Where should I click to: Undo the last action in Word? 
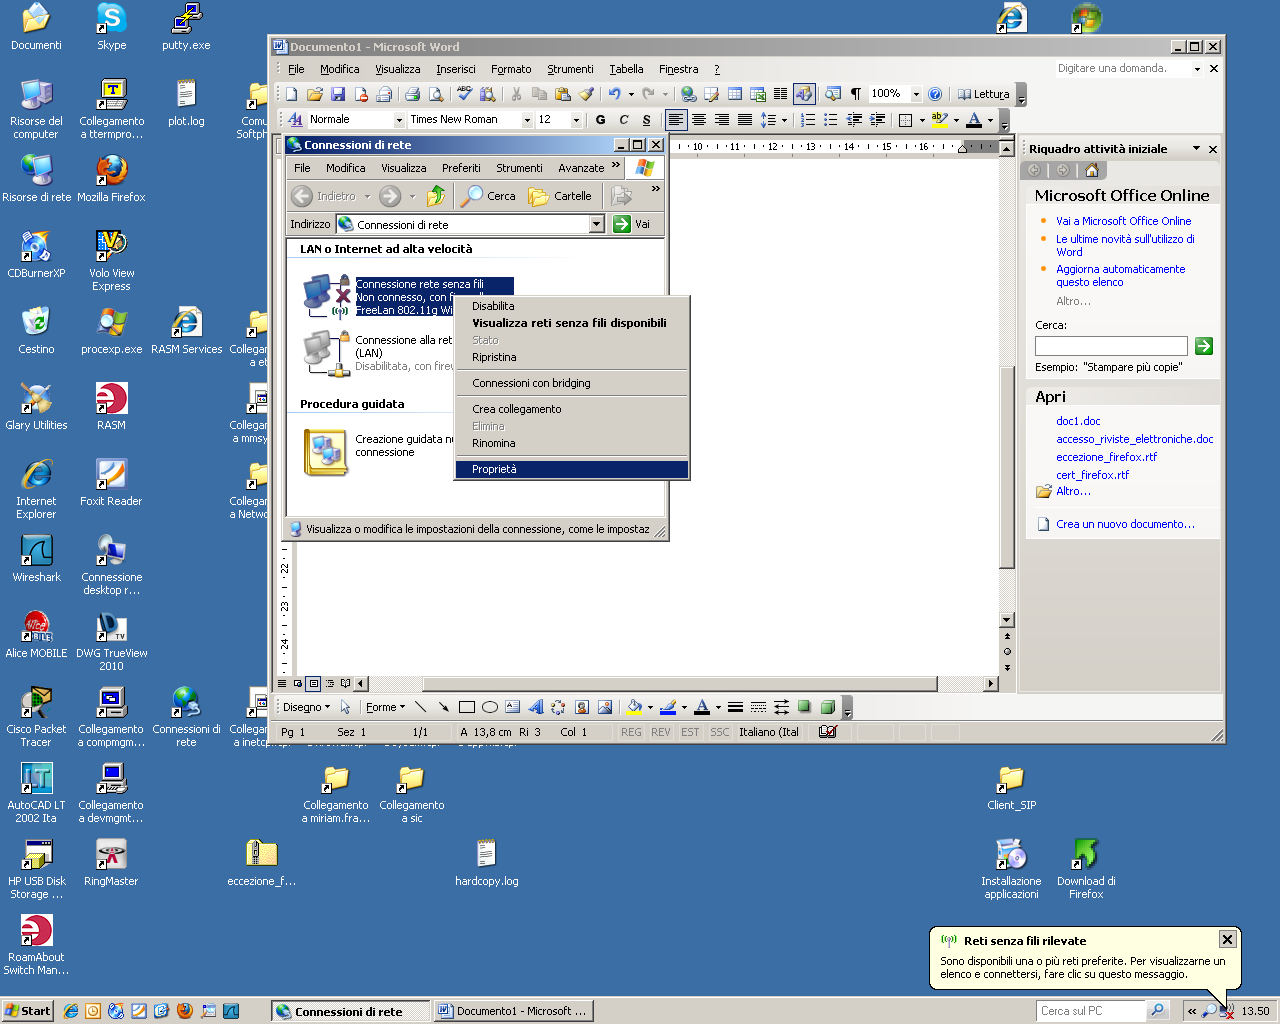[614, 94]
